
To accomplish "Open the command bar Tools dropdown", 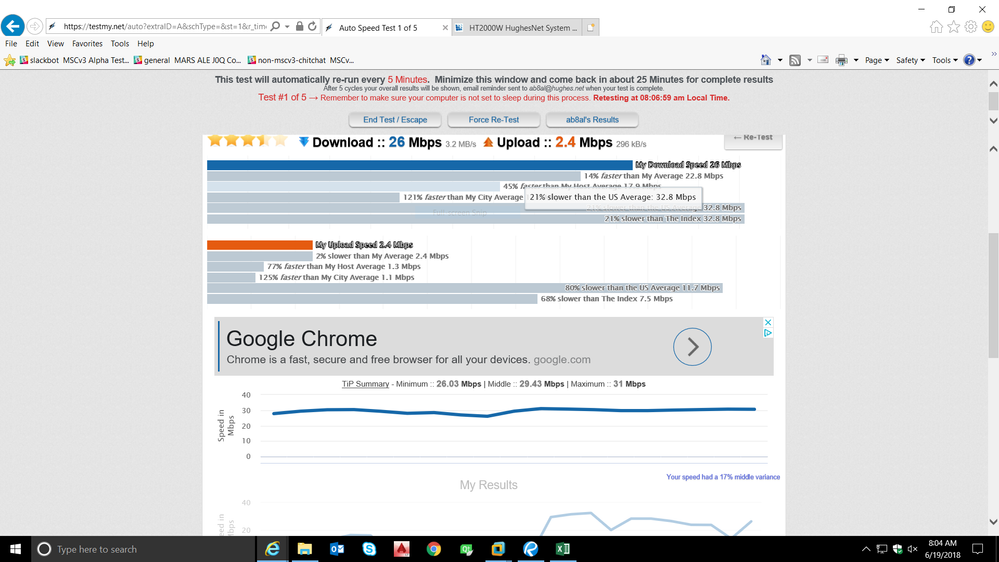I will tap(945, 61).
